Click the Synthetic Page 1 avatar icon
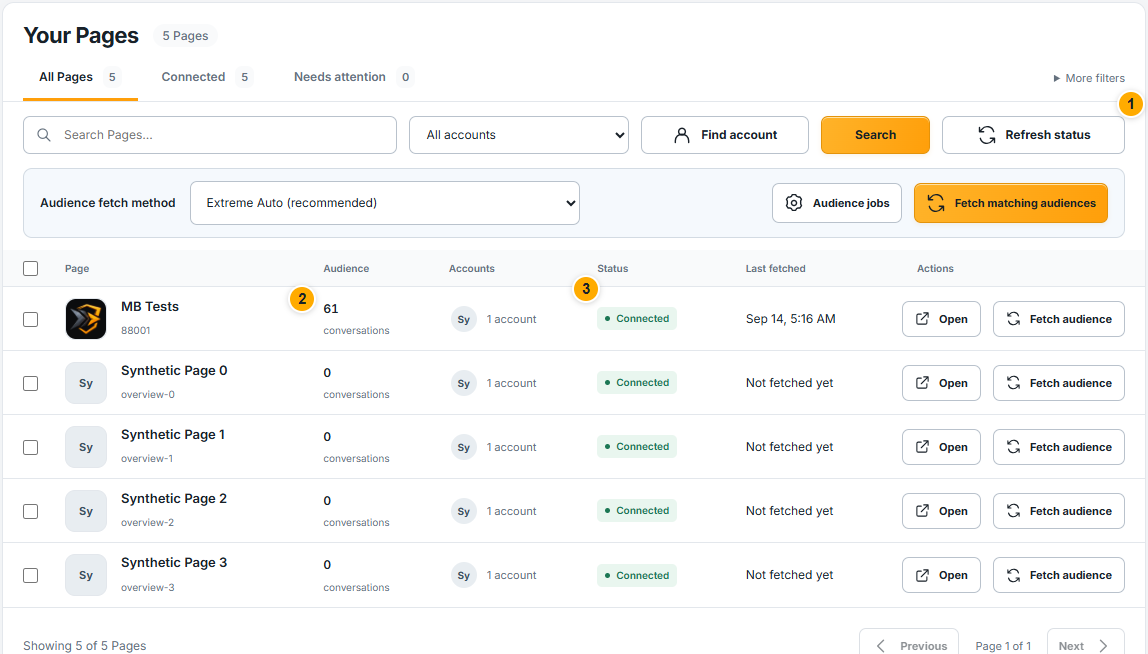The height and width of the screenshot is (654, 1148). click(x=86, y=447)
